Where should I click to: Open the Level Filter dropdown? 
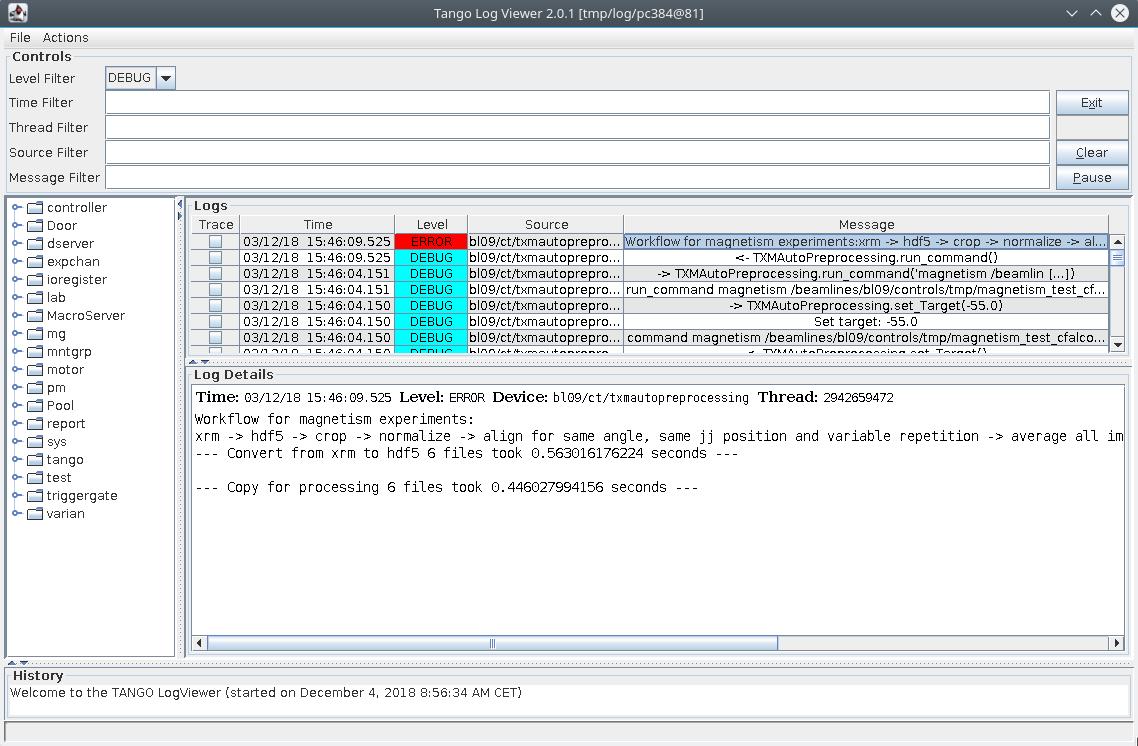pos(164,77)
